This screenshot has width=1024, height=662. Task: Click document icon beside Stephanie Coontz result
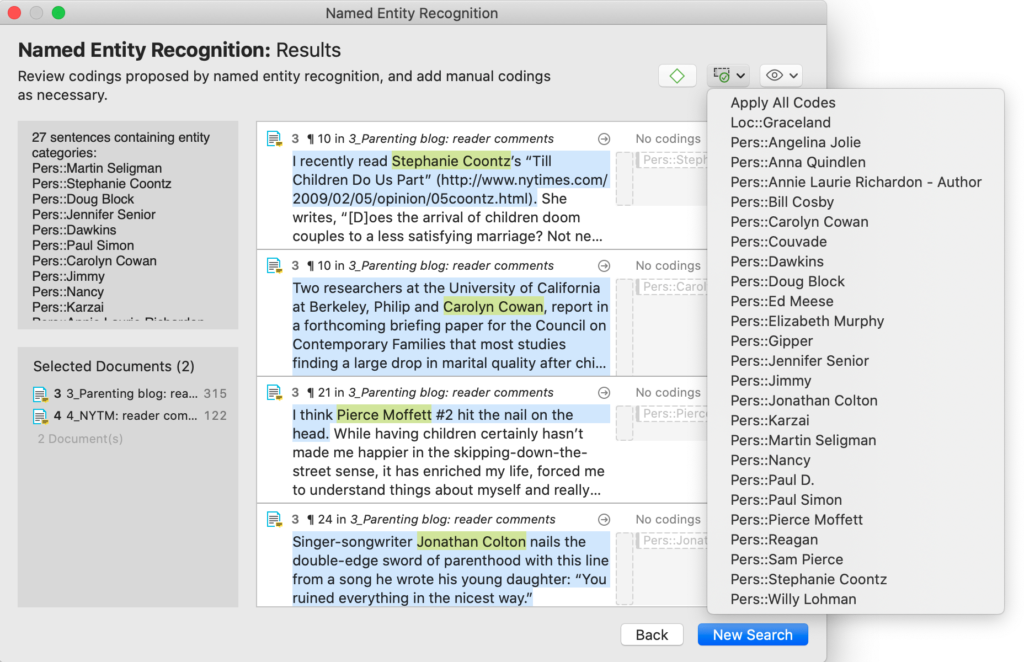pyautogui.click(x=274, y=139)
